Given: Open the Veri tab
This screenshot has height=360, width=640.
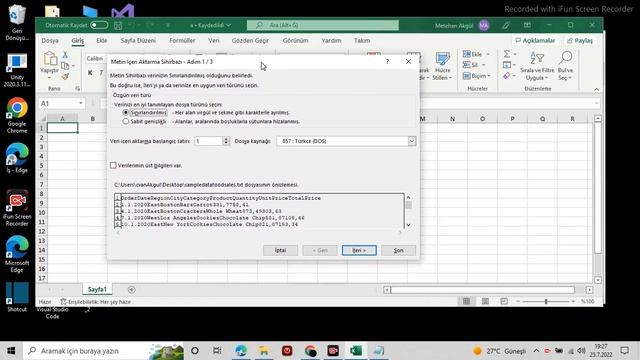Looking at the screenshot, I should (x=214, y=40).
